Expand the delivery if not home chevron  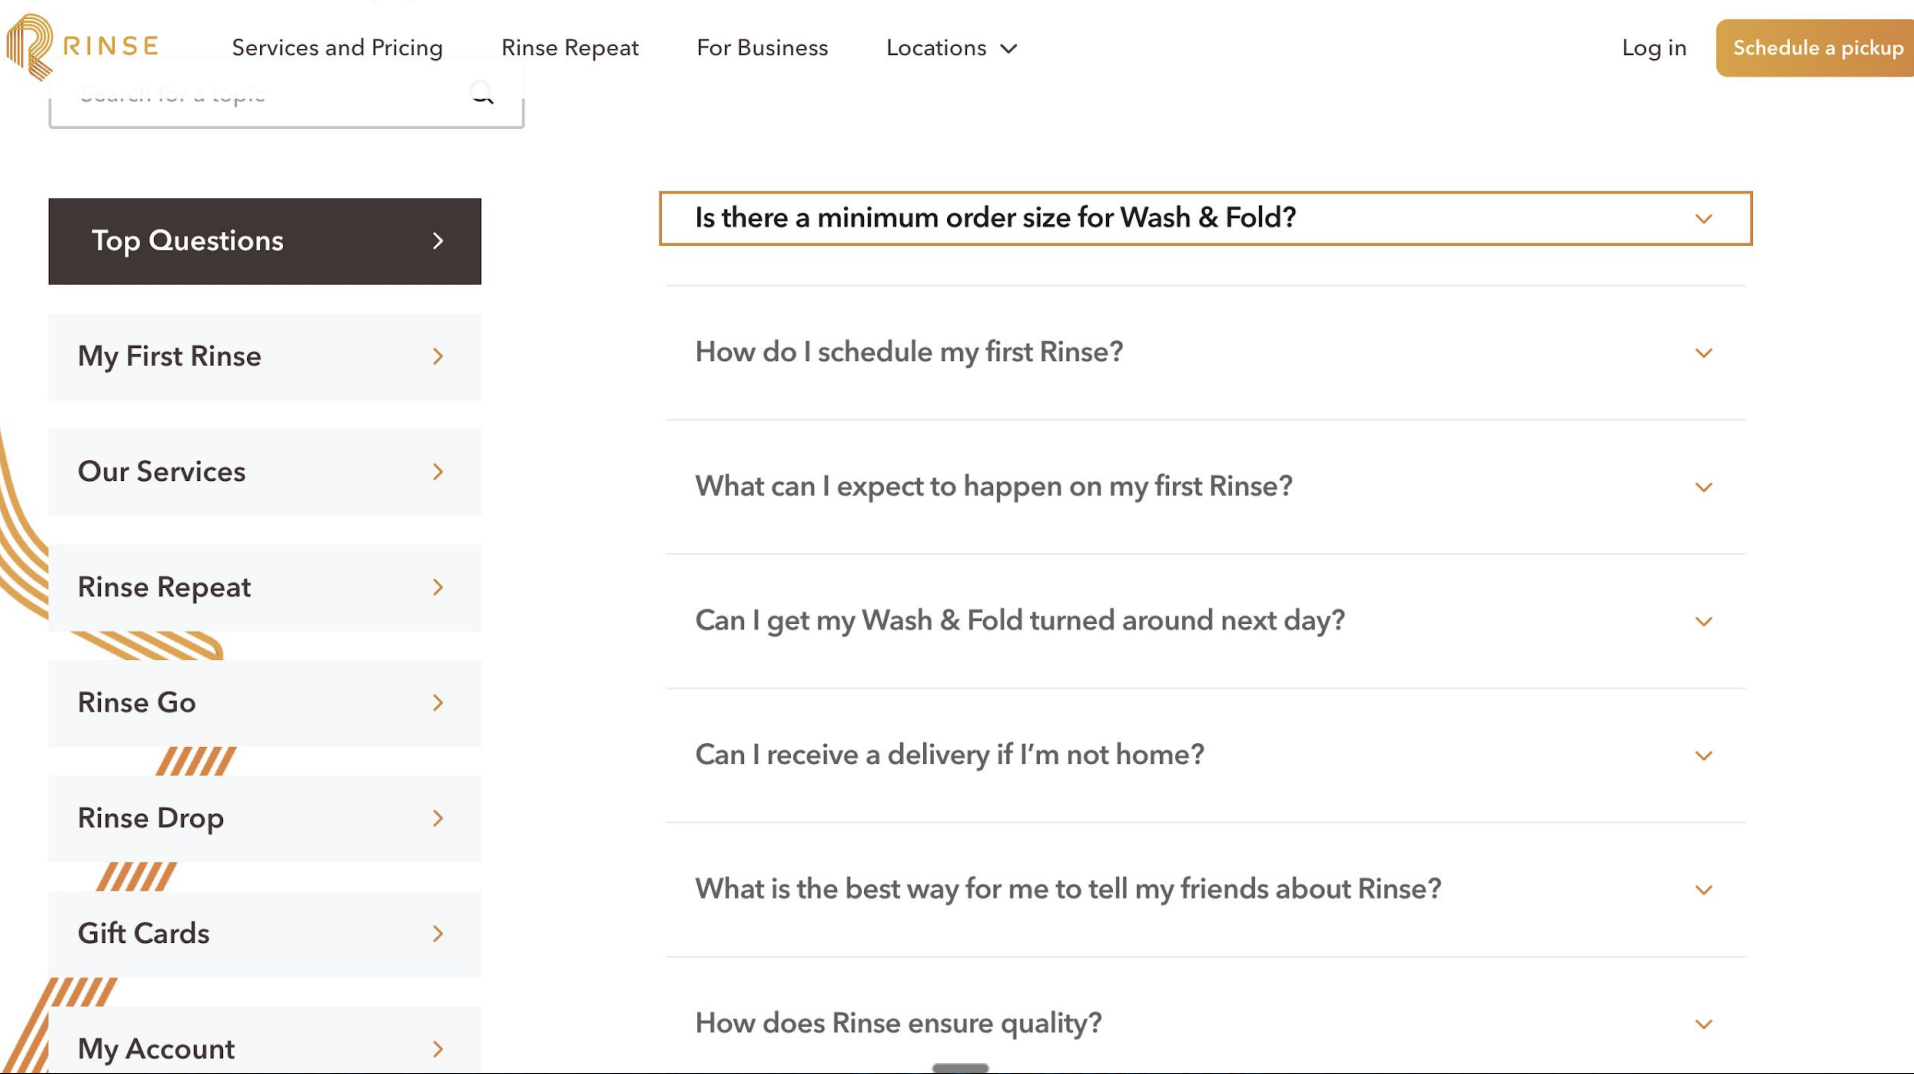1704,756
